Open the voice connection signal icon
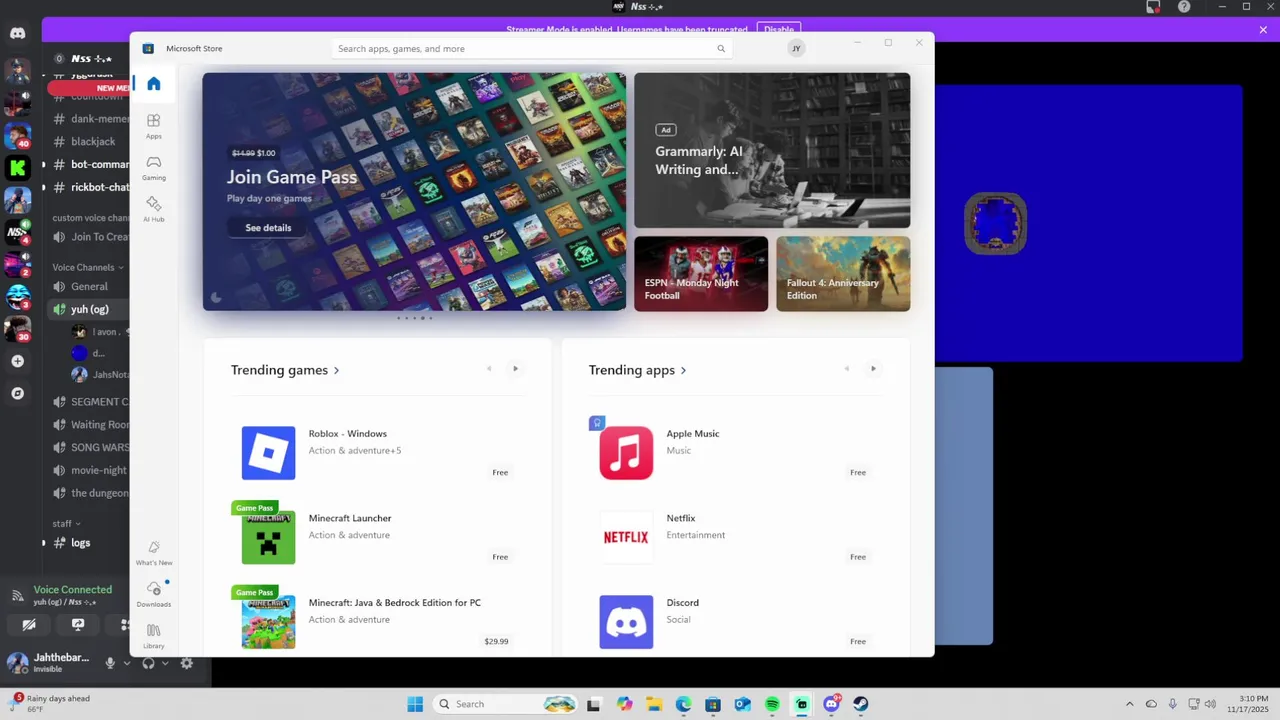This screenshot has width=1280, height=720. pos(17,596)
